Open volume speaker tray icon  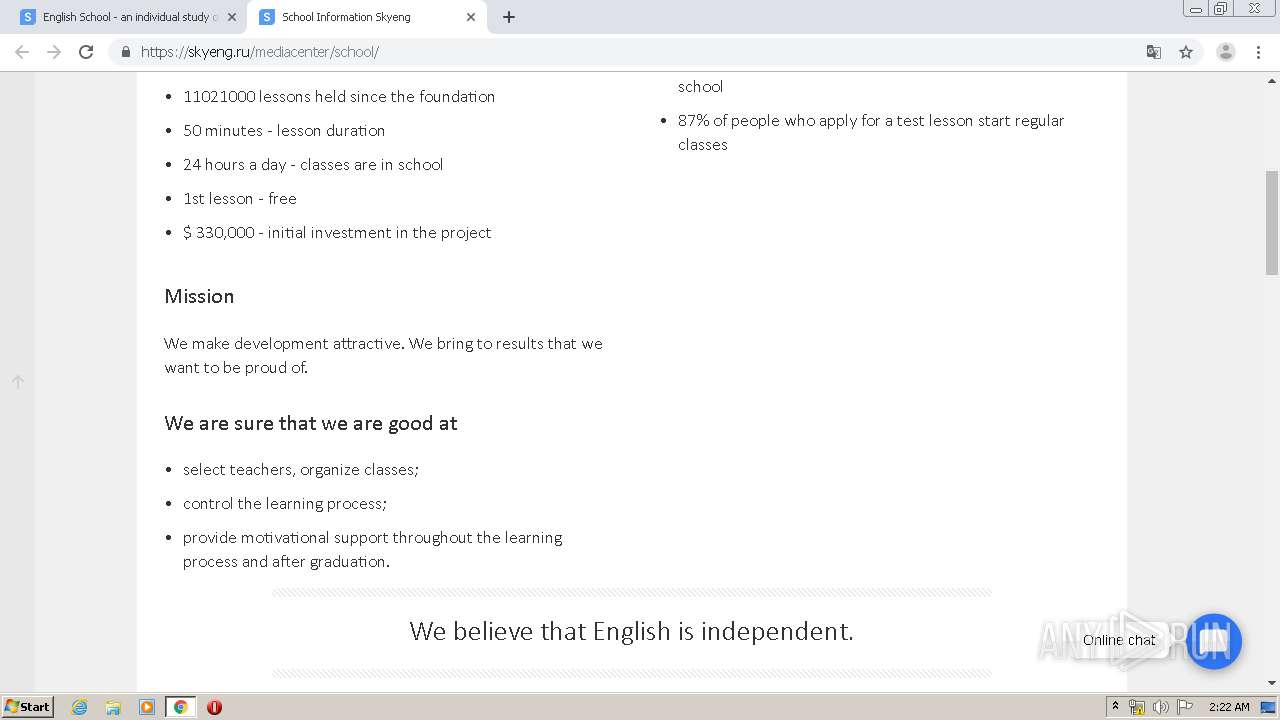point(1161,707)
